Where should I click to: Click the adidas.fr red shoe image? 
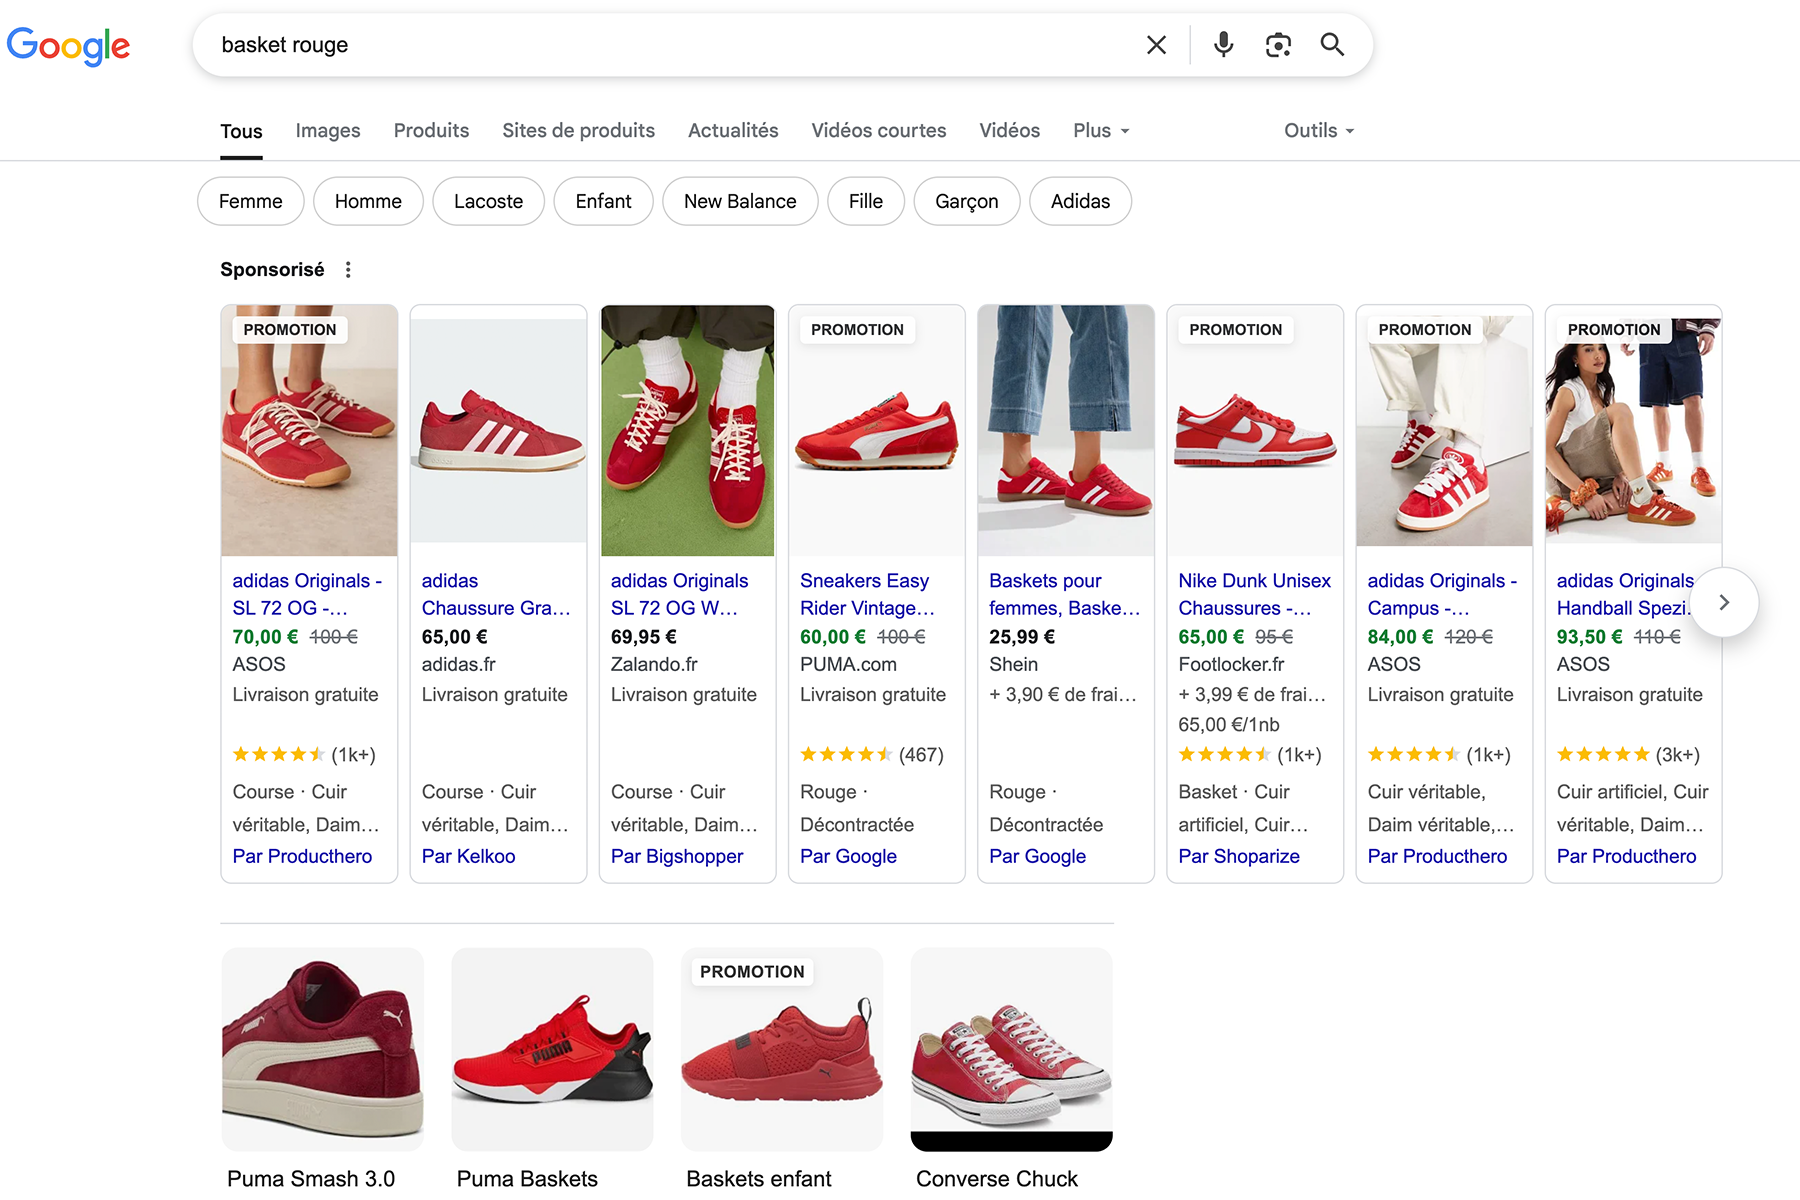498,430
